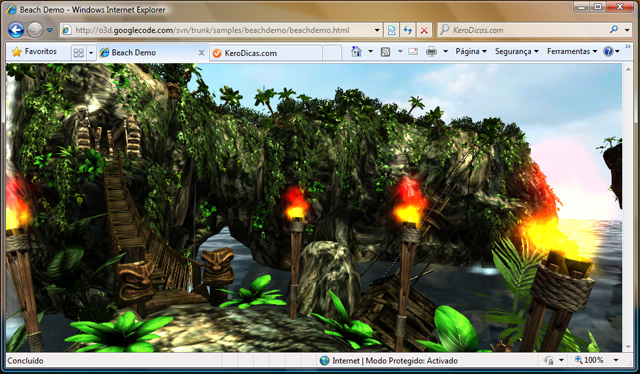The width and height of the screenshot is (640, 374).
Task: Open Favoritos panel
Action: [x=34, y=52]
